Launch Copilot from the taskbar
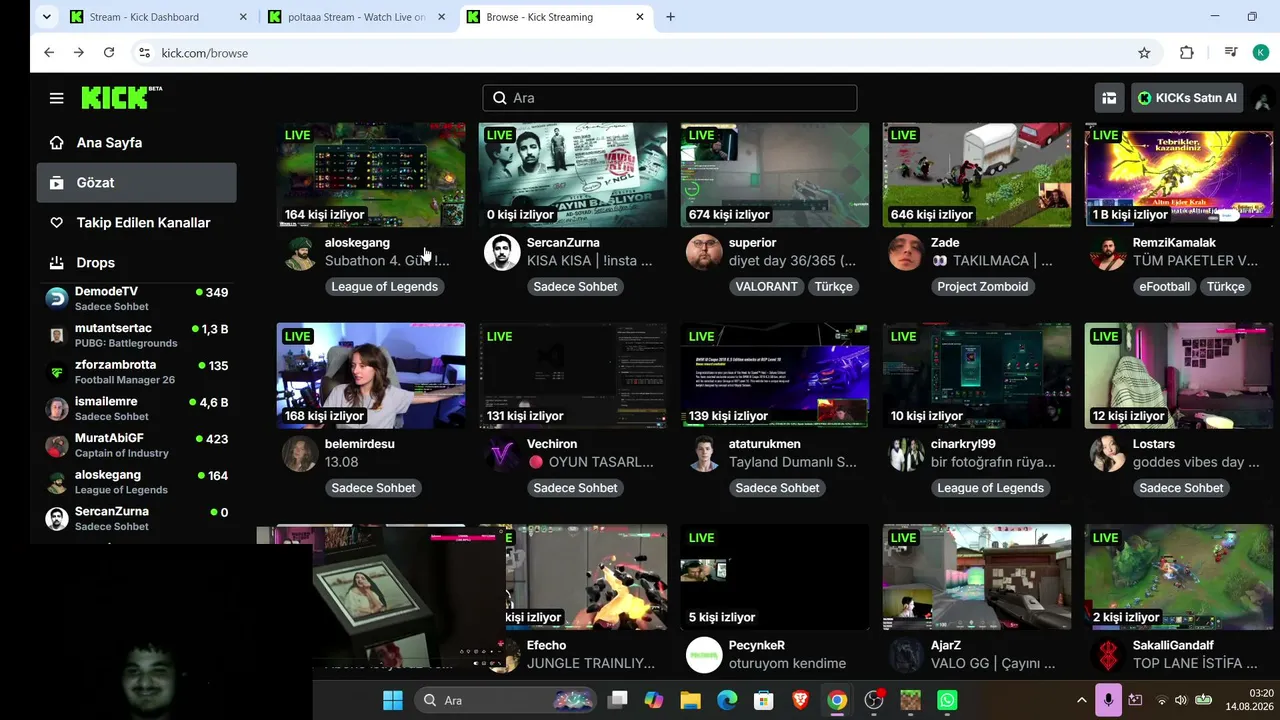1280x720 pixels. (x=654, y=700)
